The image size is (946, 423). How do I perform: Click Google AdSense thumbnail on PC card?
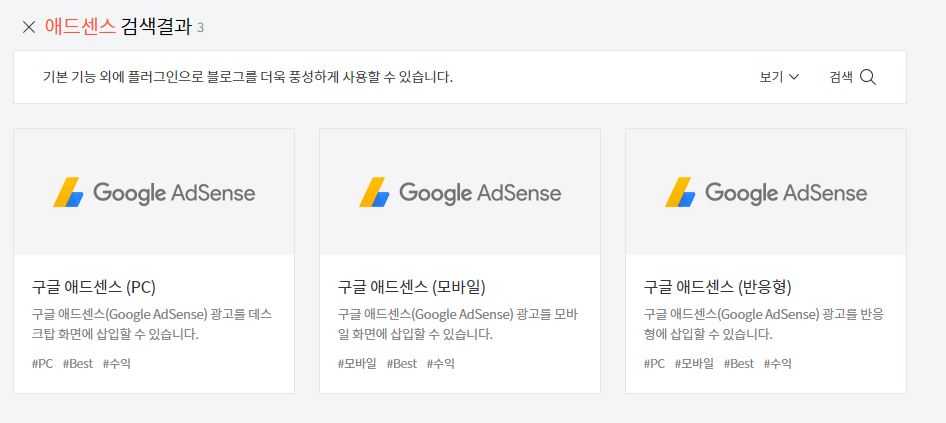pyautogui.click(x=154, y=192)
